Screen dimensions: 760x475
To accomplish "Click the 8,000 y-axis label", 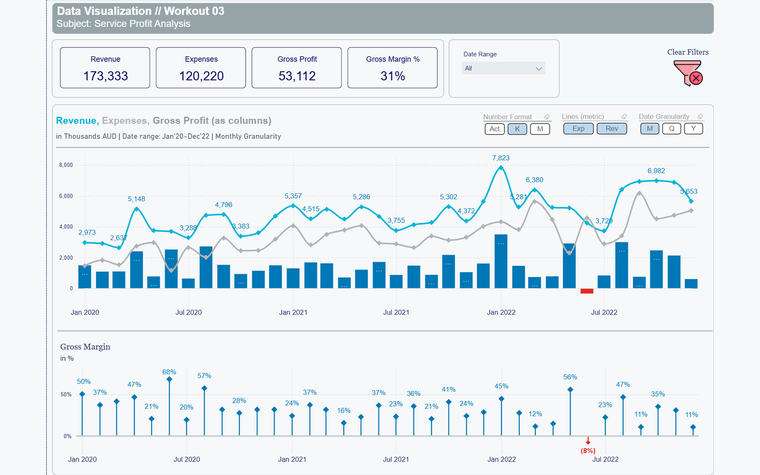I will pyautogui.click(x=66, y=165).
